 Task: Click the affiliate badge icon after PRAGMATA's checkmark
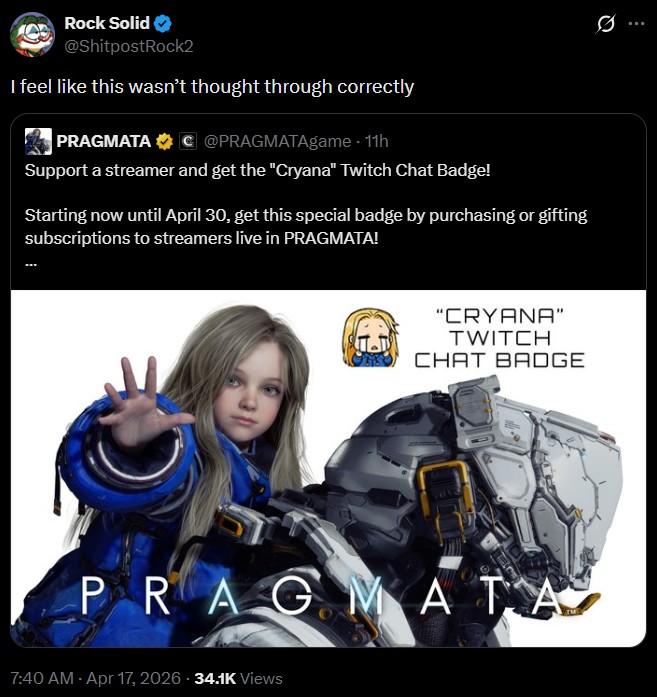tap(188, 141)
